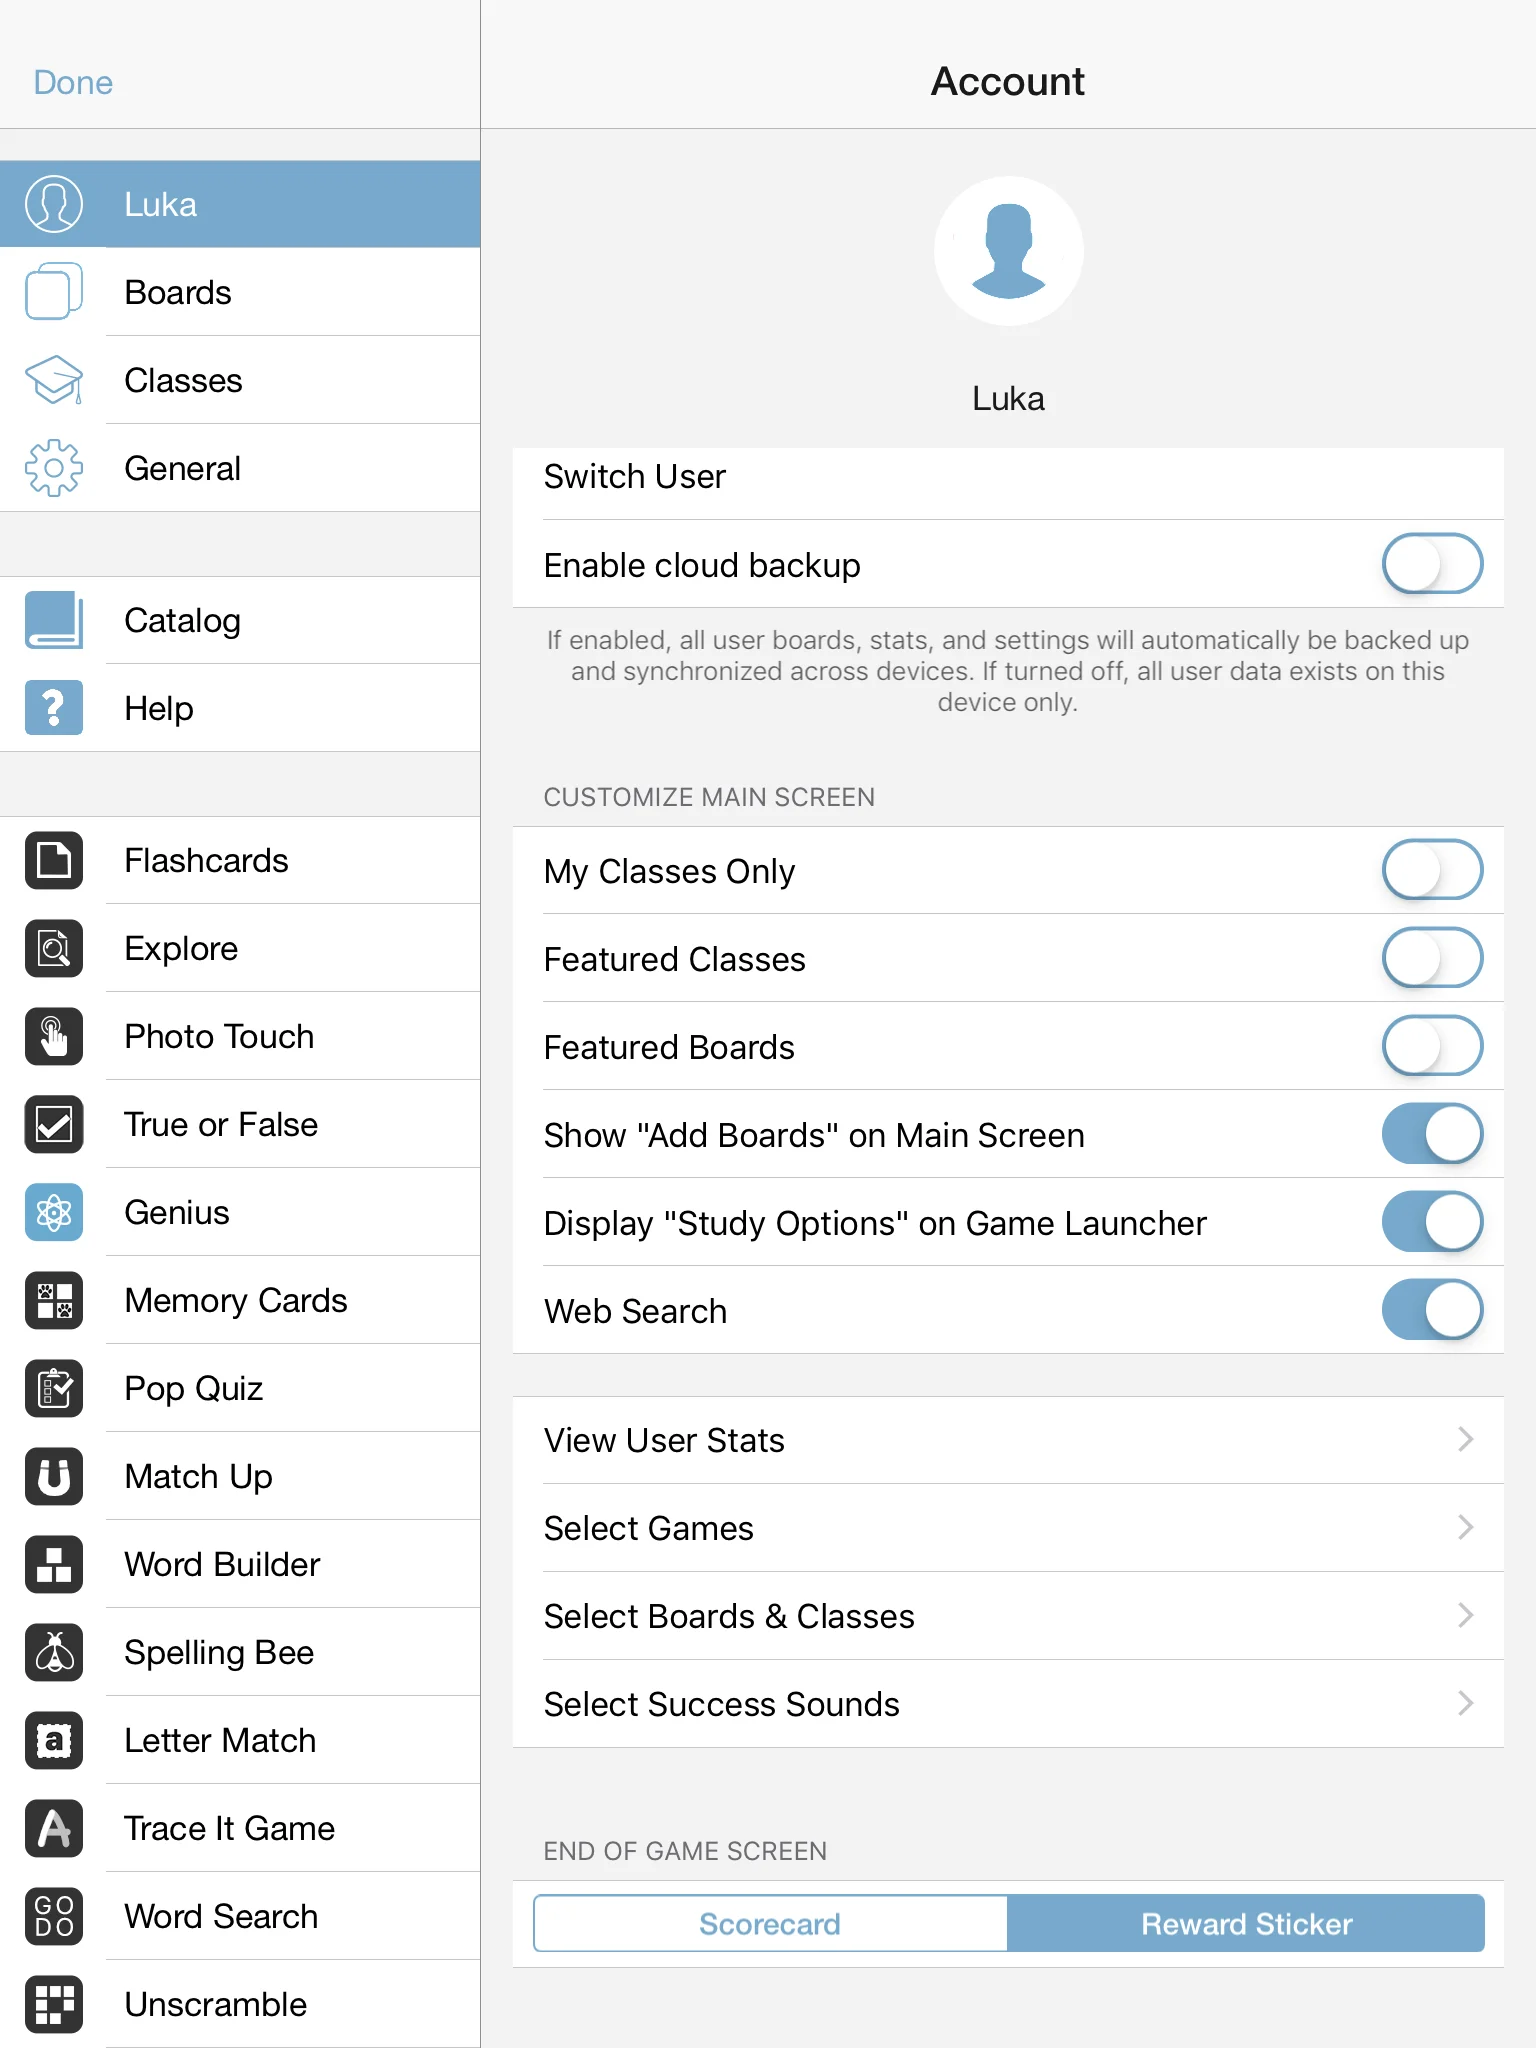Tap Done to close settings
Image resolution: width=1536 pixels, height=2048 pixels.
pyautogui.click(x=73, y=82)
